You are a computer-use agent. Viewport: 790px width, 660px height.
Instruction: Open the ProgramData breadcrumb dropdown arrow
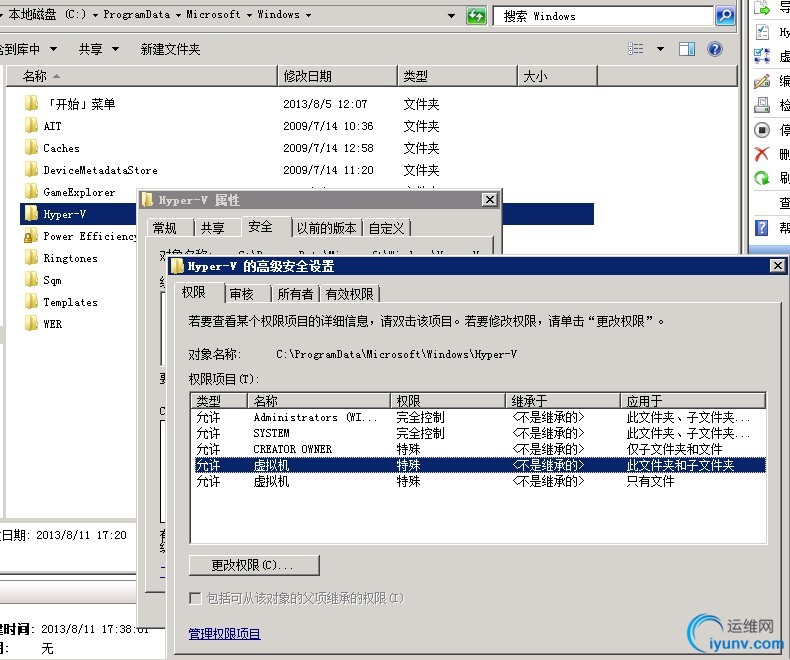pos(178,15)
